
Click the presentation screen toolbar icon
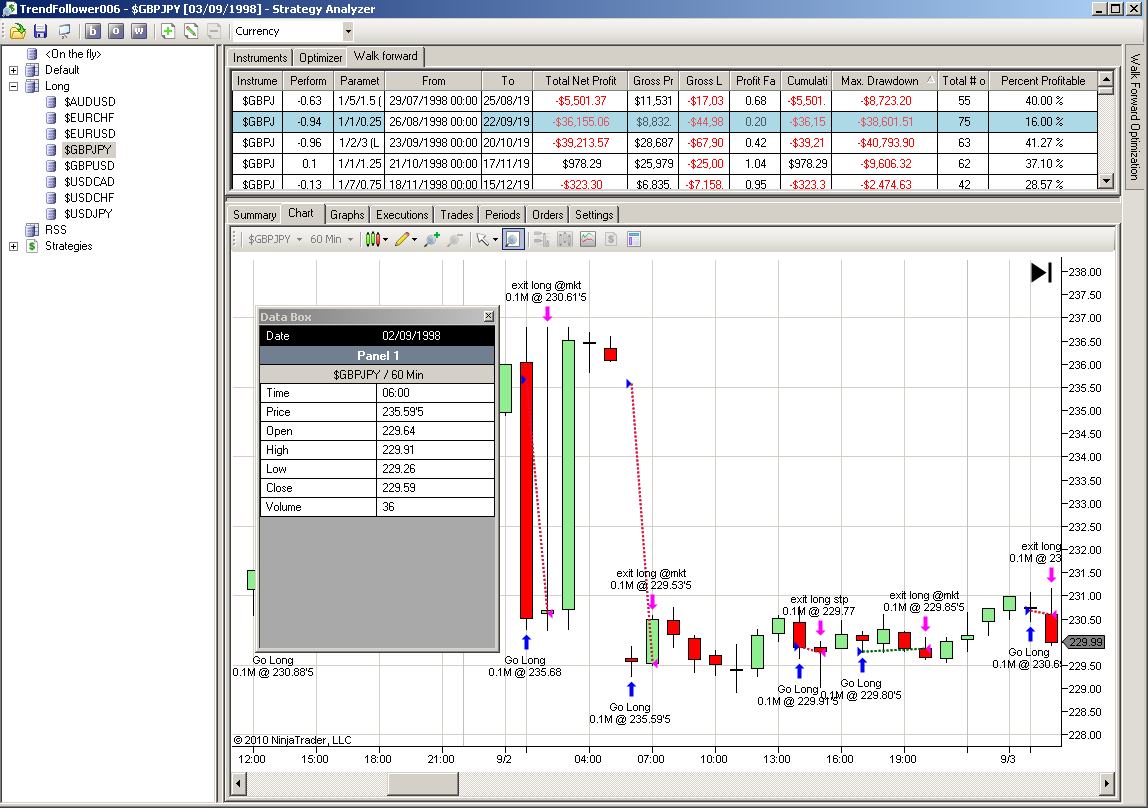point(64,31)
